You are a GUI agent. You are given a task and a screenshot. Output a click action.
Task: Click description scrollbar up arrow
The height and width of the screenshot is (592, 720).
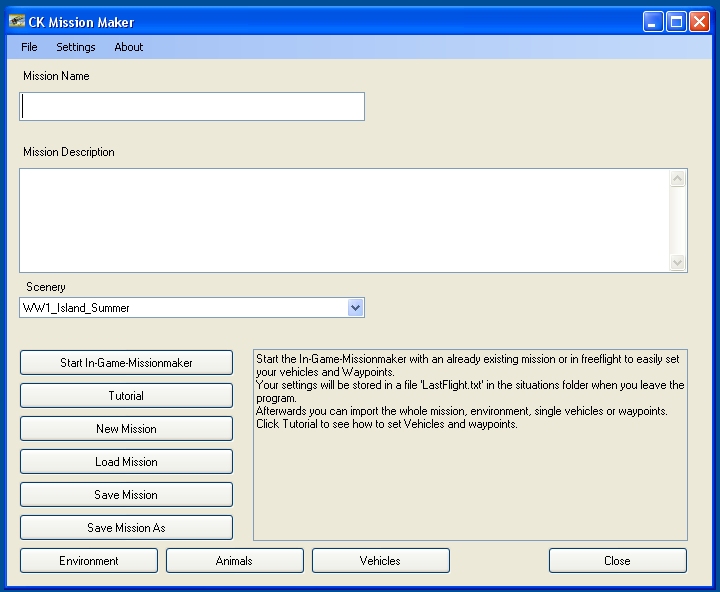click(x=677, y=178)
